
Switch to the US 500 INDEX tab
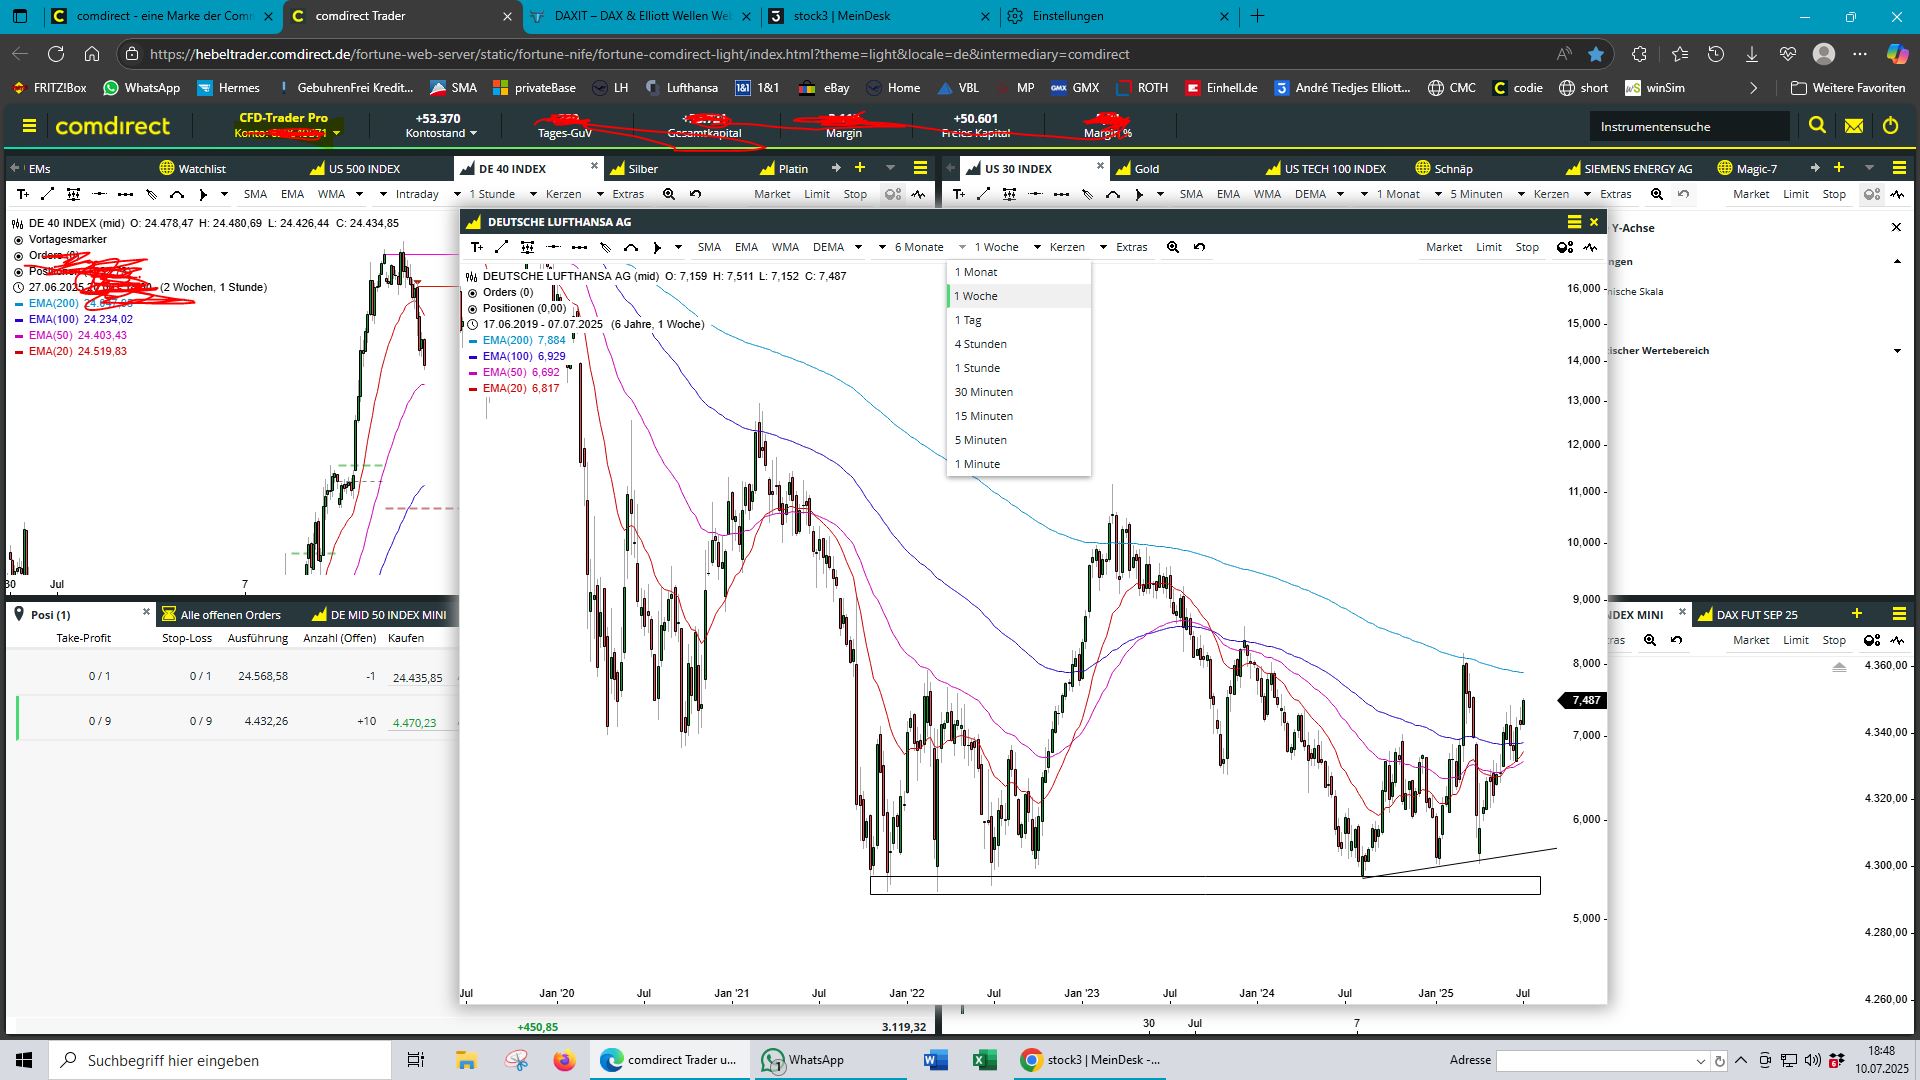(364, 168)
